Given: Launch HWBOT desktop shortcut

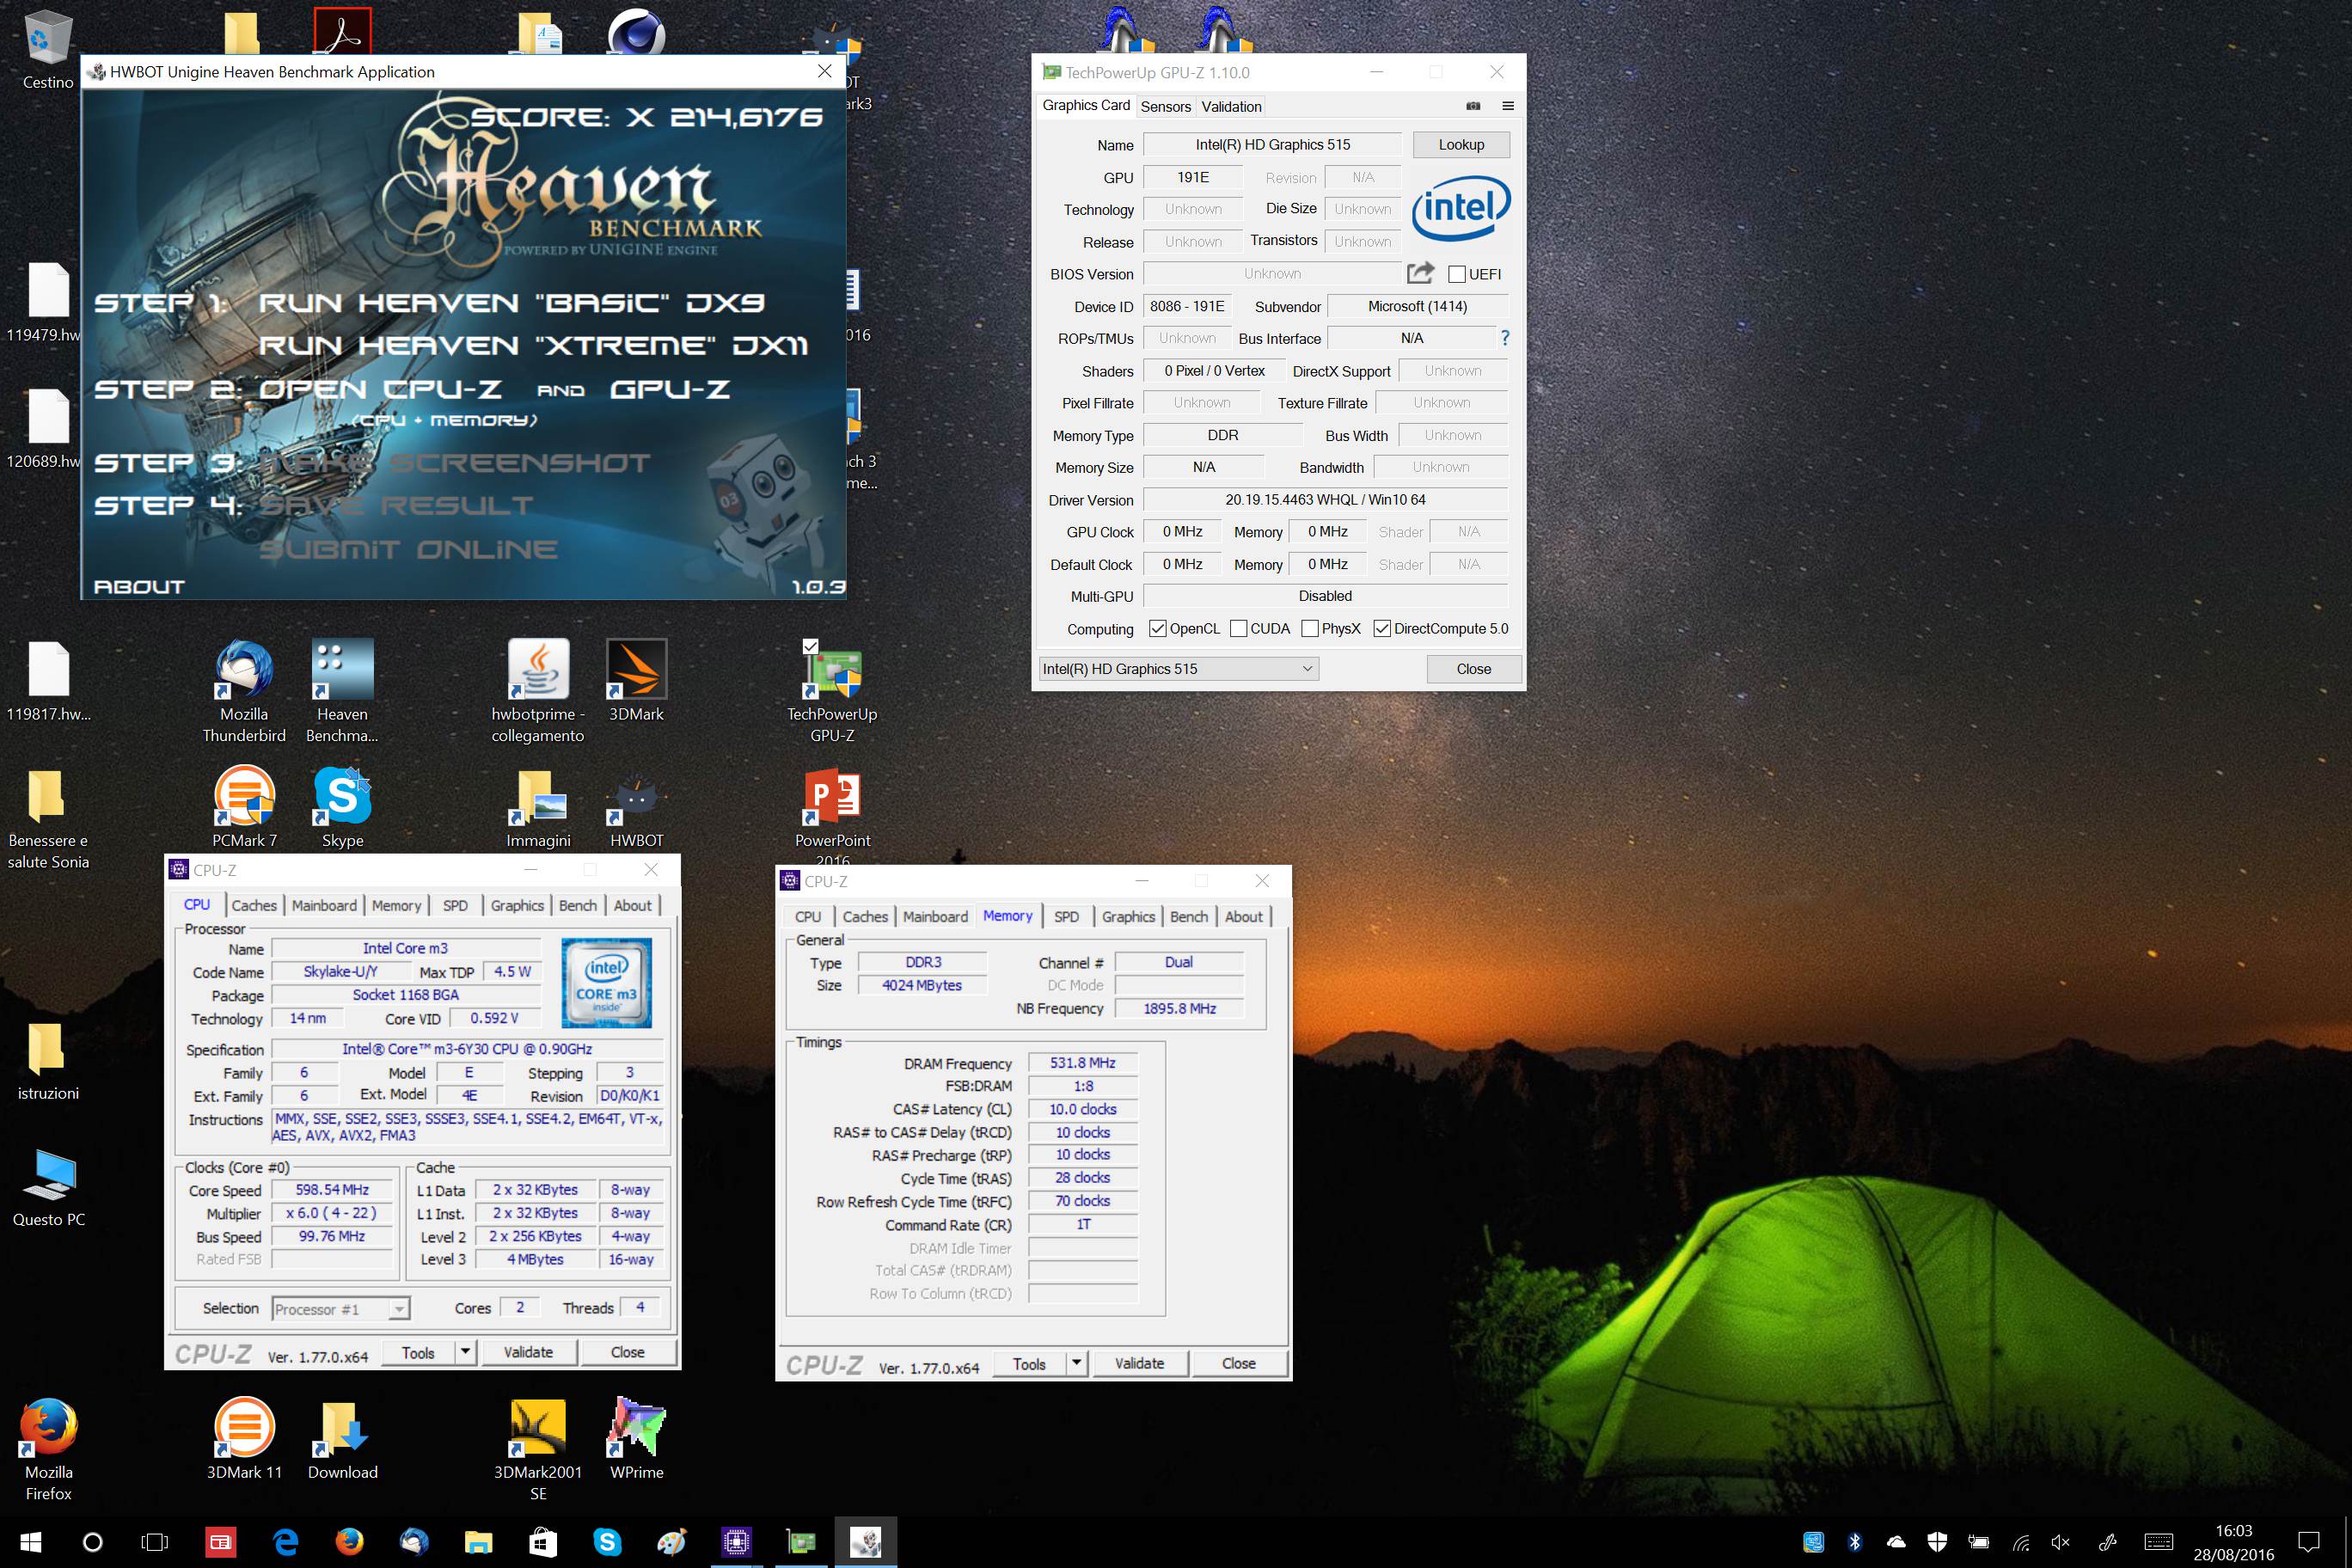Looking at the screenshot, I should point(636,807).
